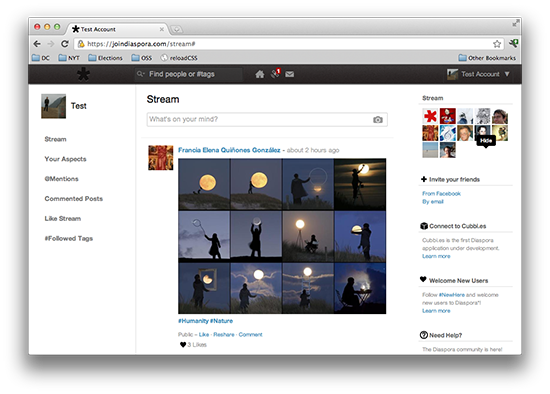Click the red asterisk avatar thumbnail

pos(430,116)
